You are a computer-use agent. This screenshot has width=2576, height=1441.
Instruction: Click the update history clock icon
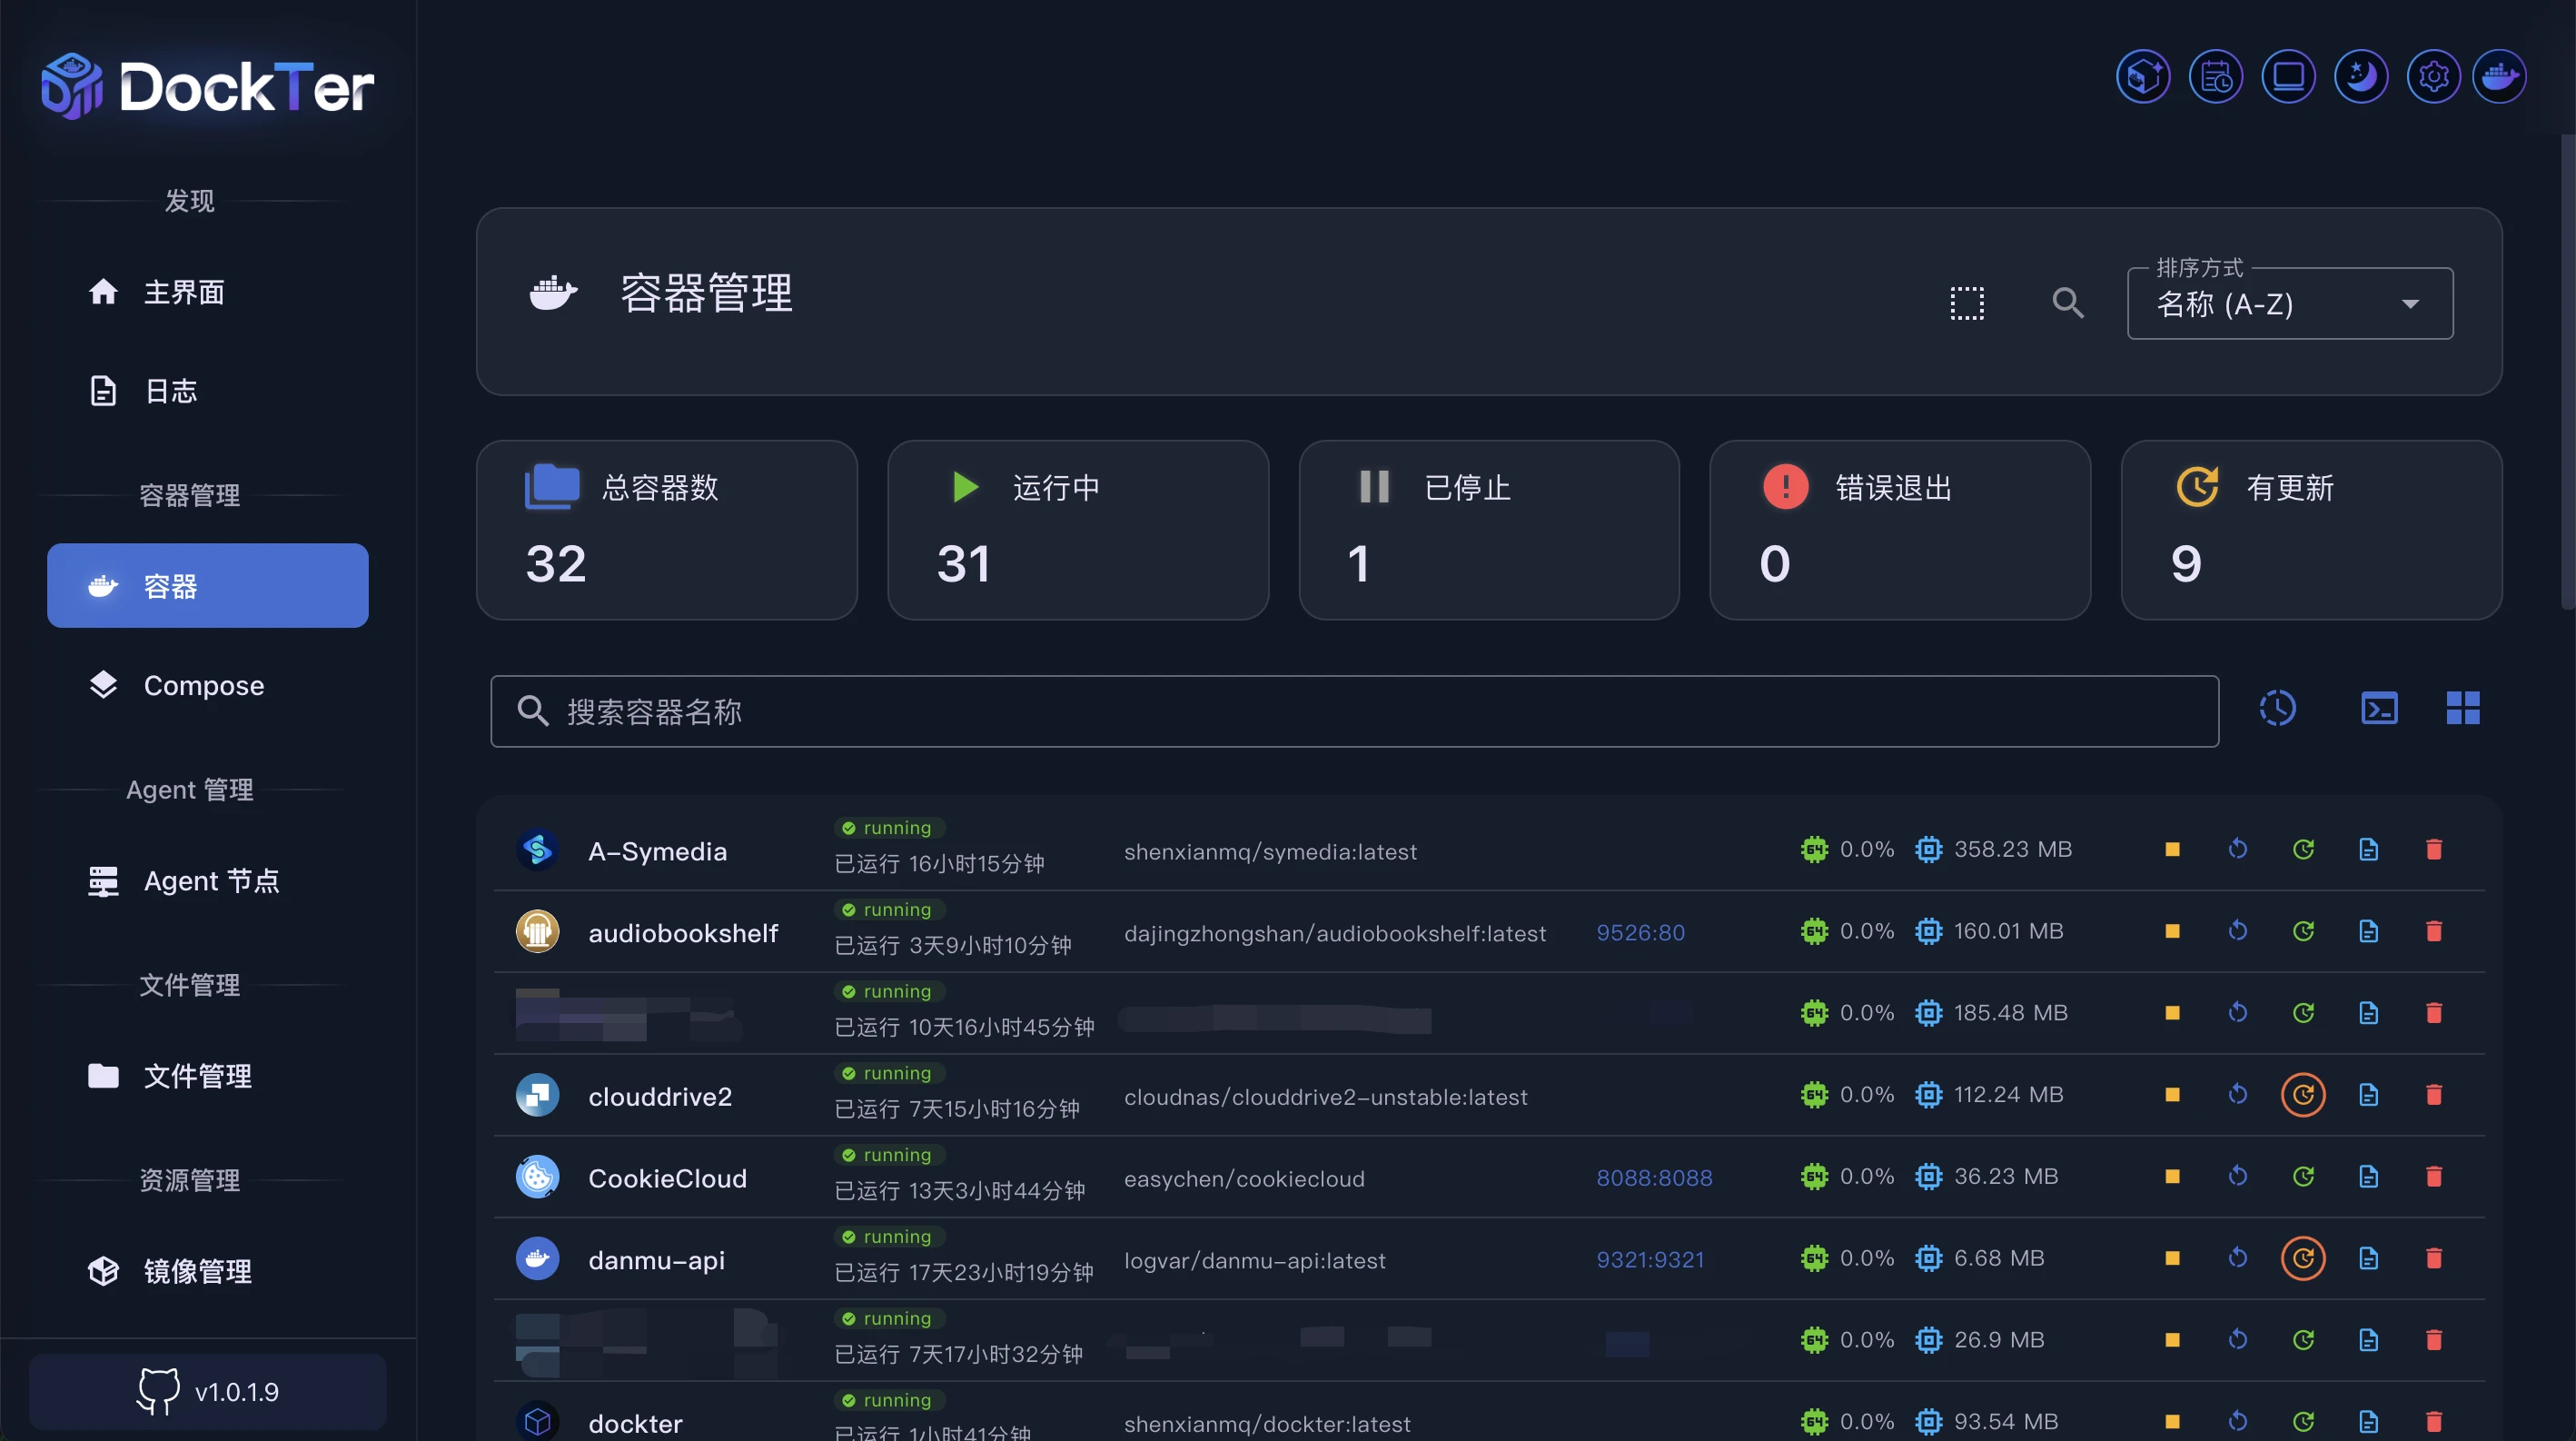click(x=2277, y=709)
